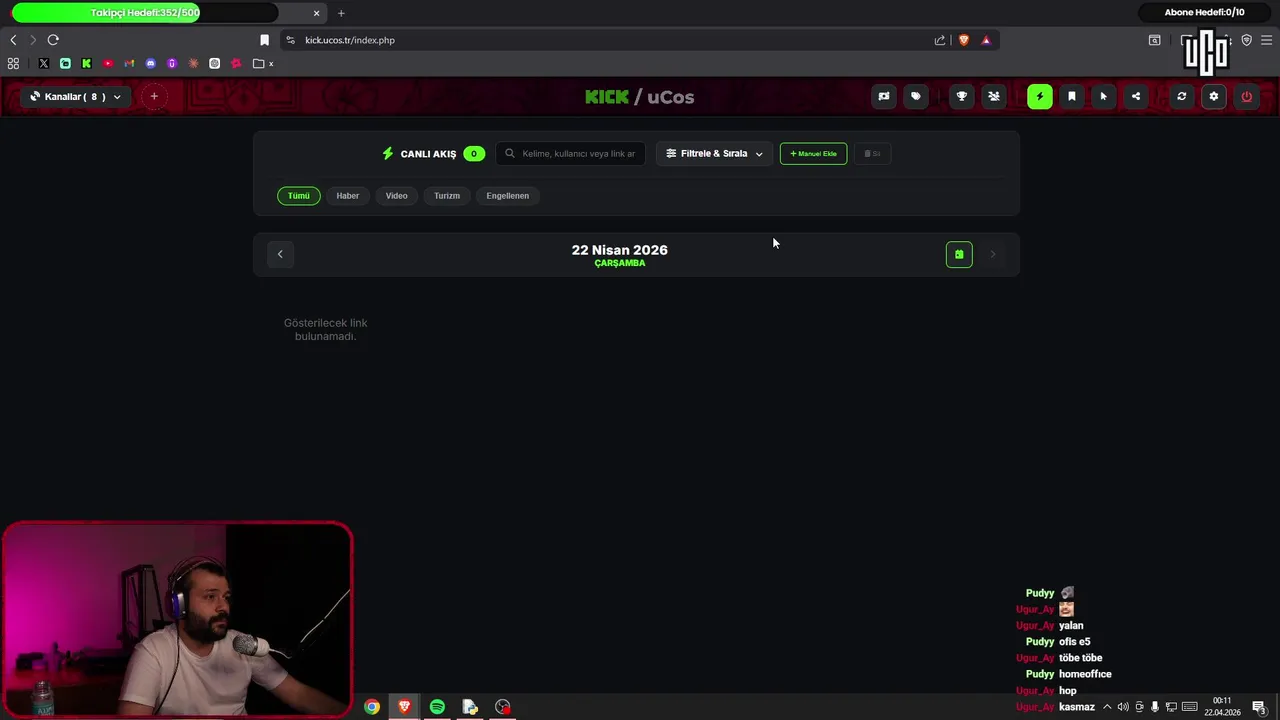Open new browser tab with plus

coord(341,13)
